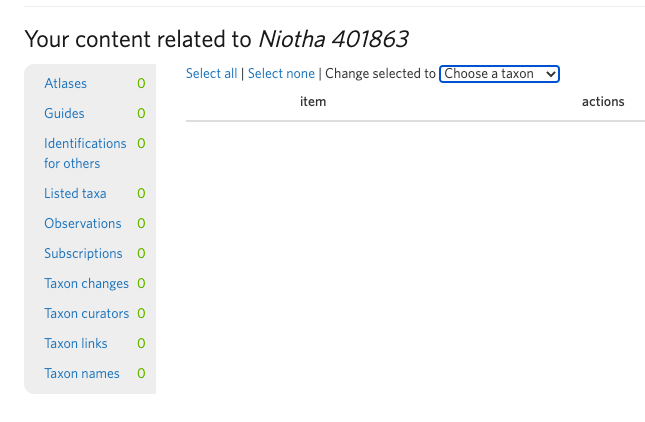Switch to Listed taxa section
Viewport: 645px width, 422px height.
tap(75, 193)
